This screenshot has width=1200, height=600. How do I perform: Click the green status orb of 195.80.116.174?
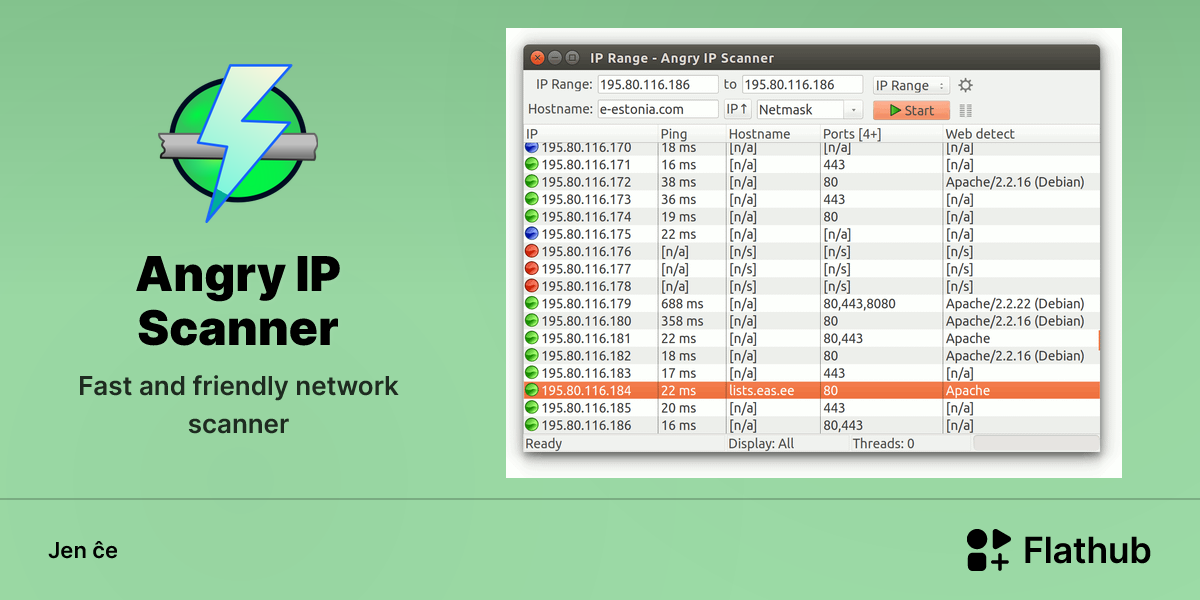point(531,216)
